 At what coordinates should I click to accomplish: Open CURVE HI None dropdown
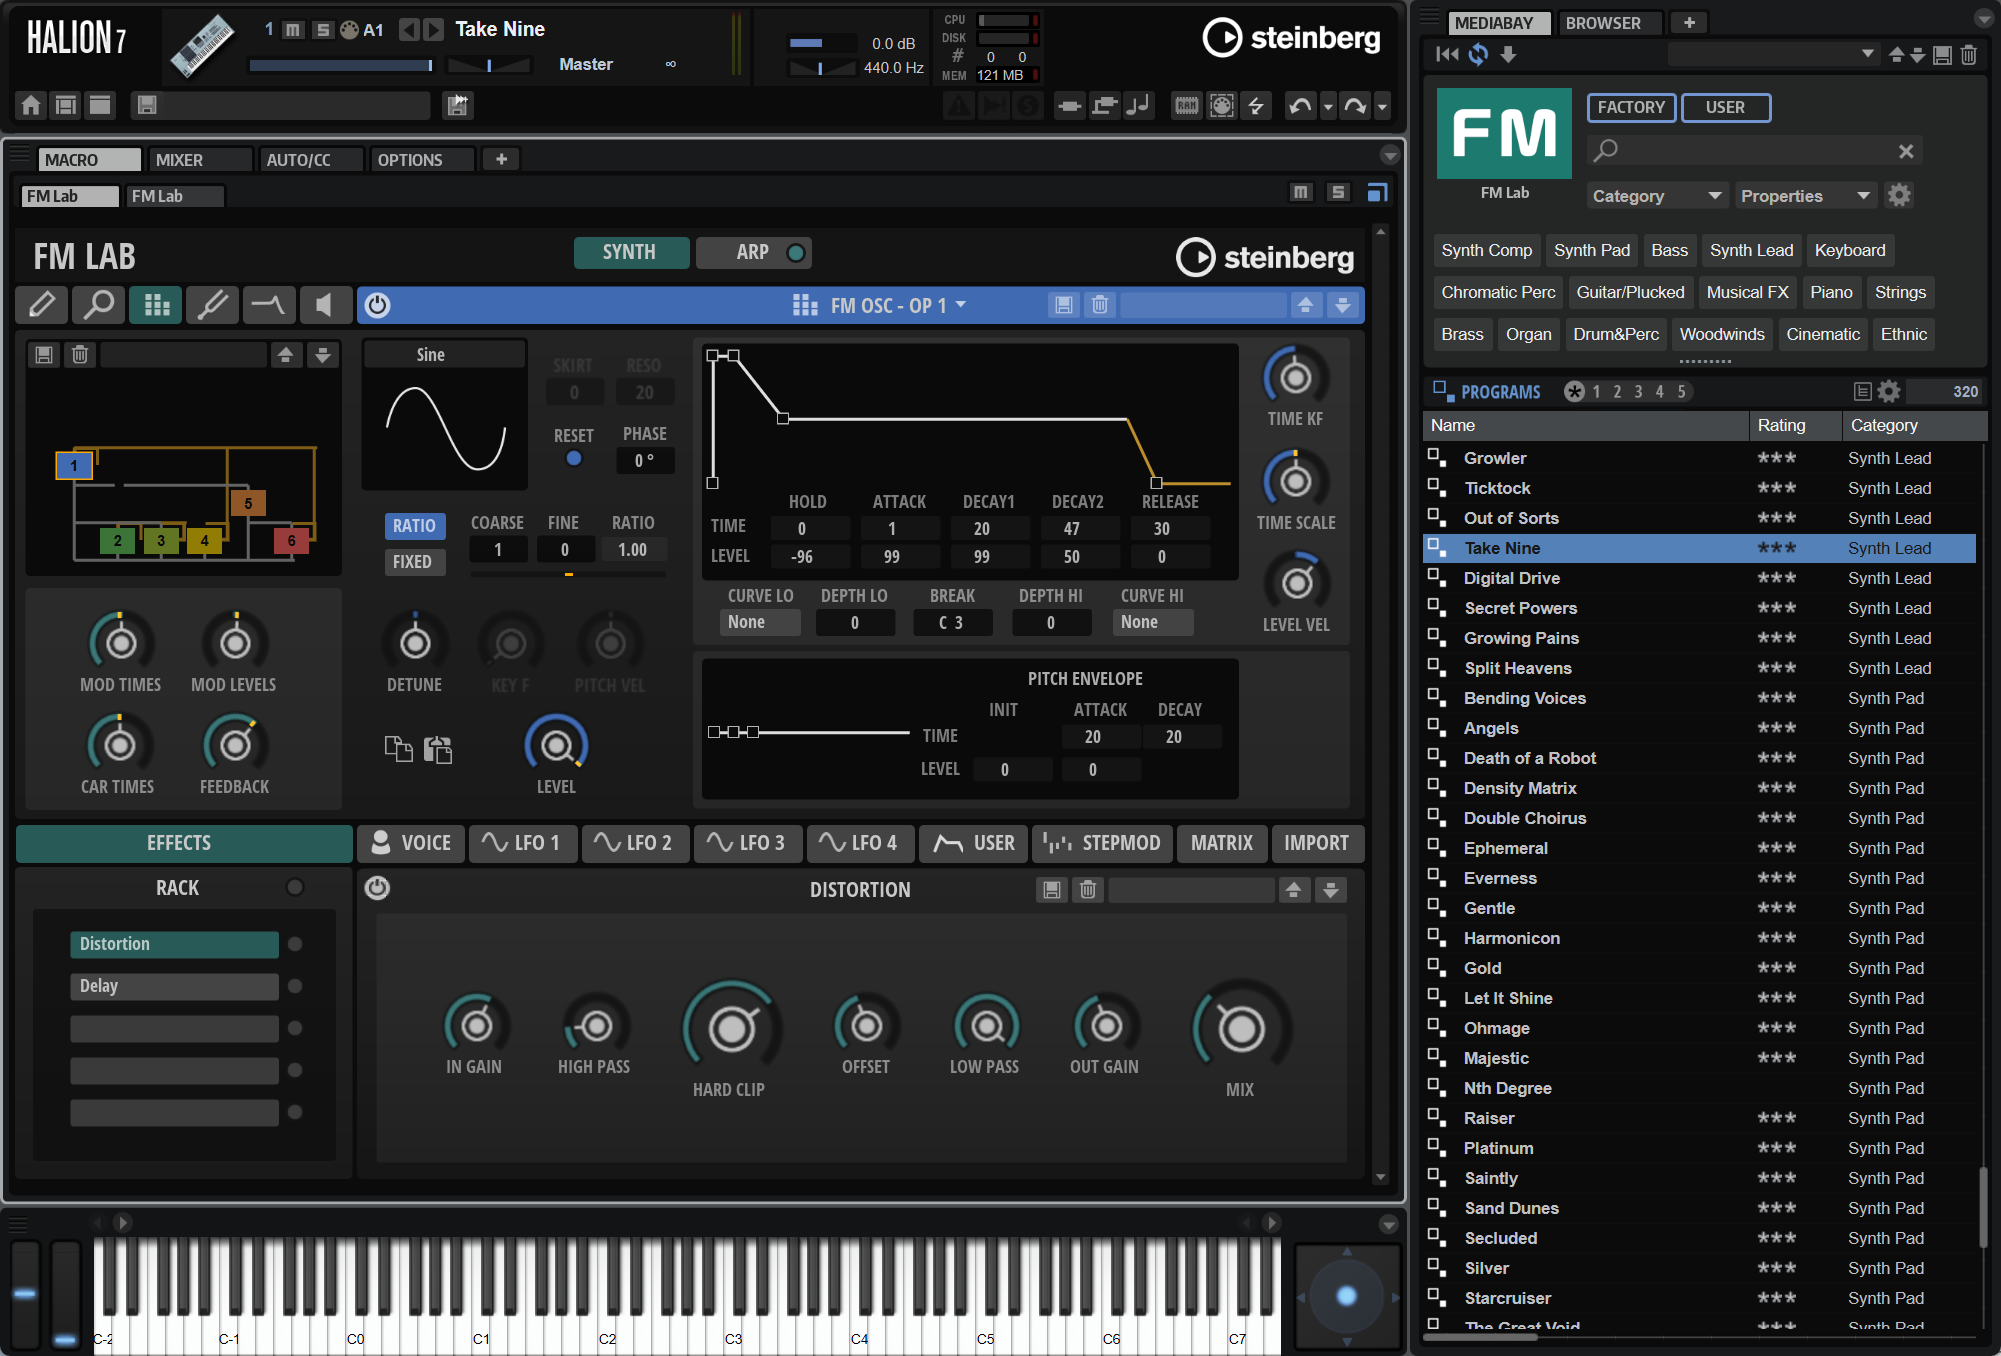click(x=1152, y=622)
